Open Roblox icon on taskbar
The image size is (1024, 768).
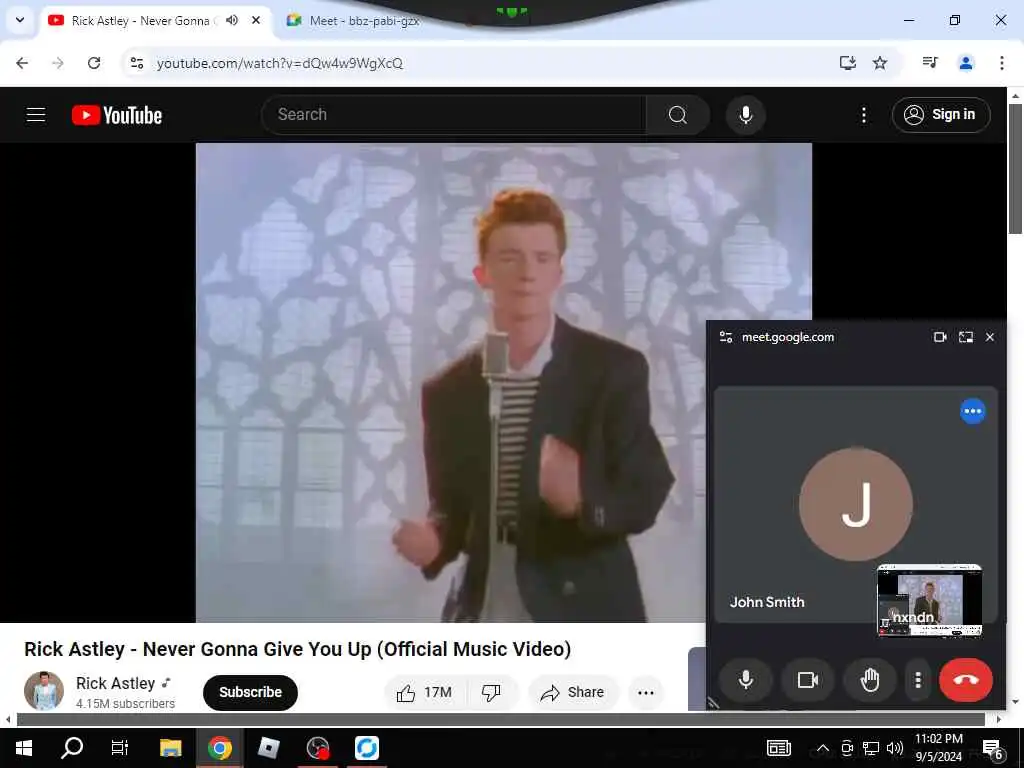268,748
